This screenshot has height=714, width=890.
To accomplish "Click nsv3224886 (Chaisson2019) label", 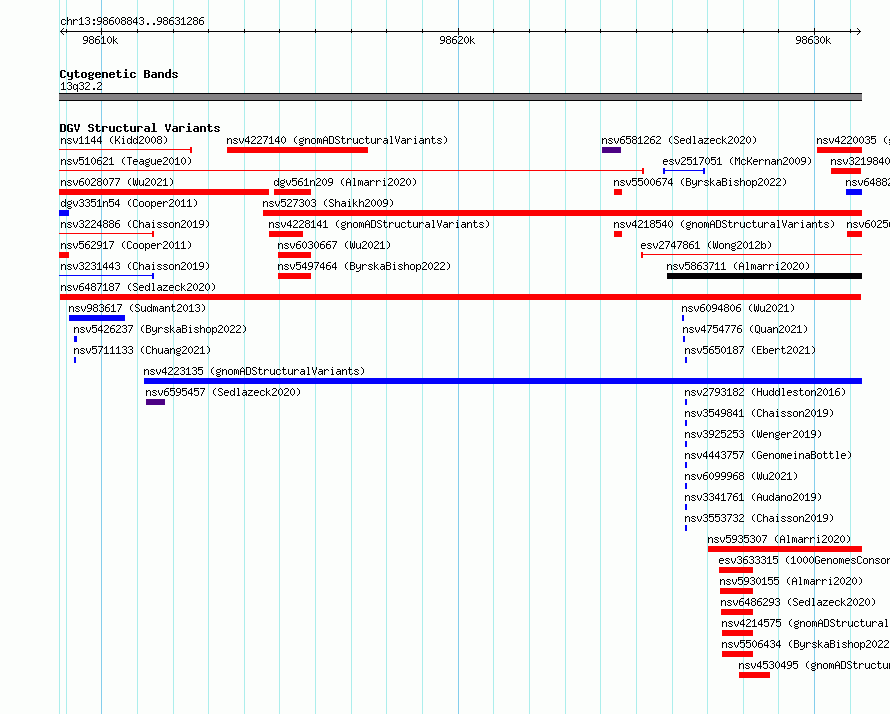I will coord(135,224).
